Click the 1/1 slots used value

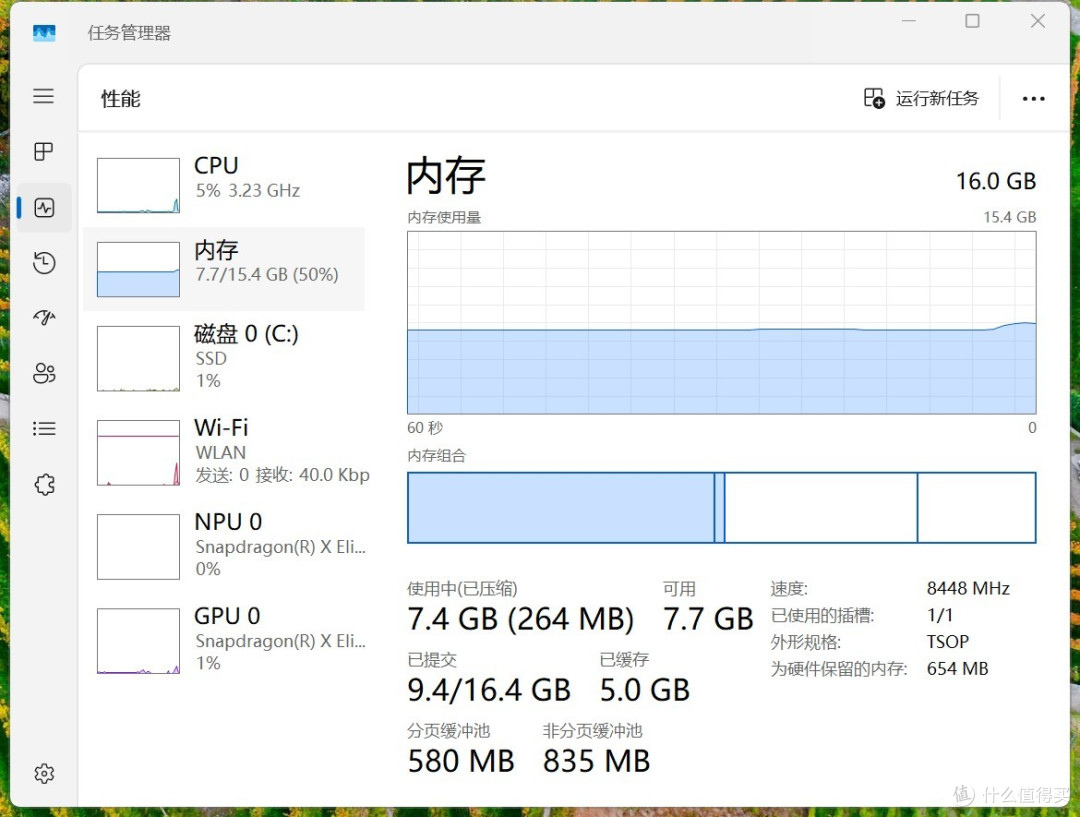click(x=940, y=615)
